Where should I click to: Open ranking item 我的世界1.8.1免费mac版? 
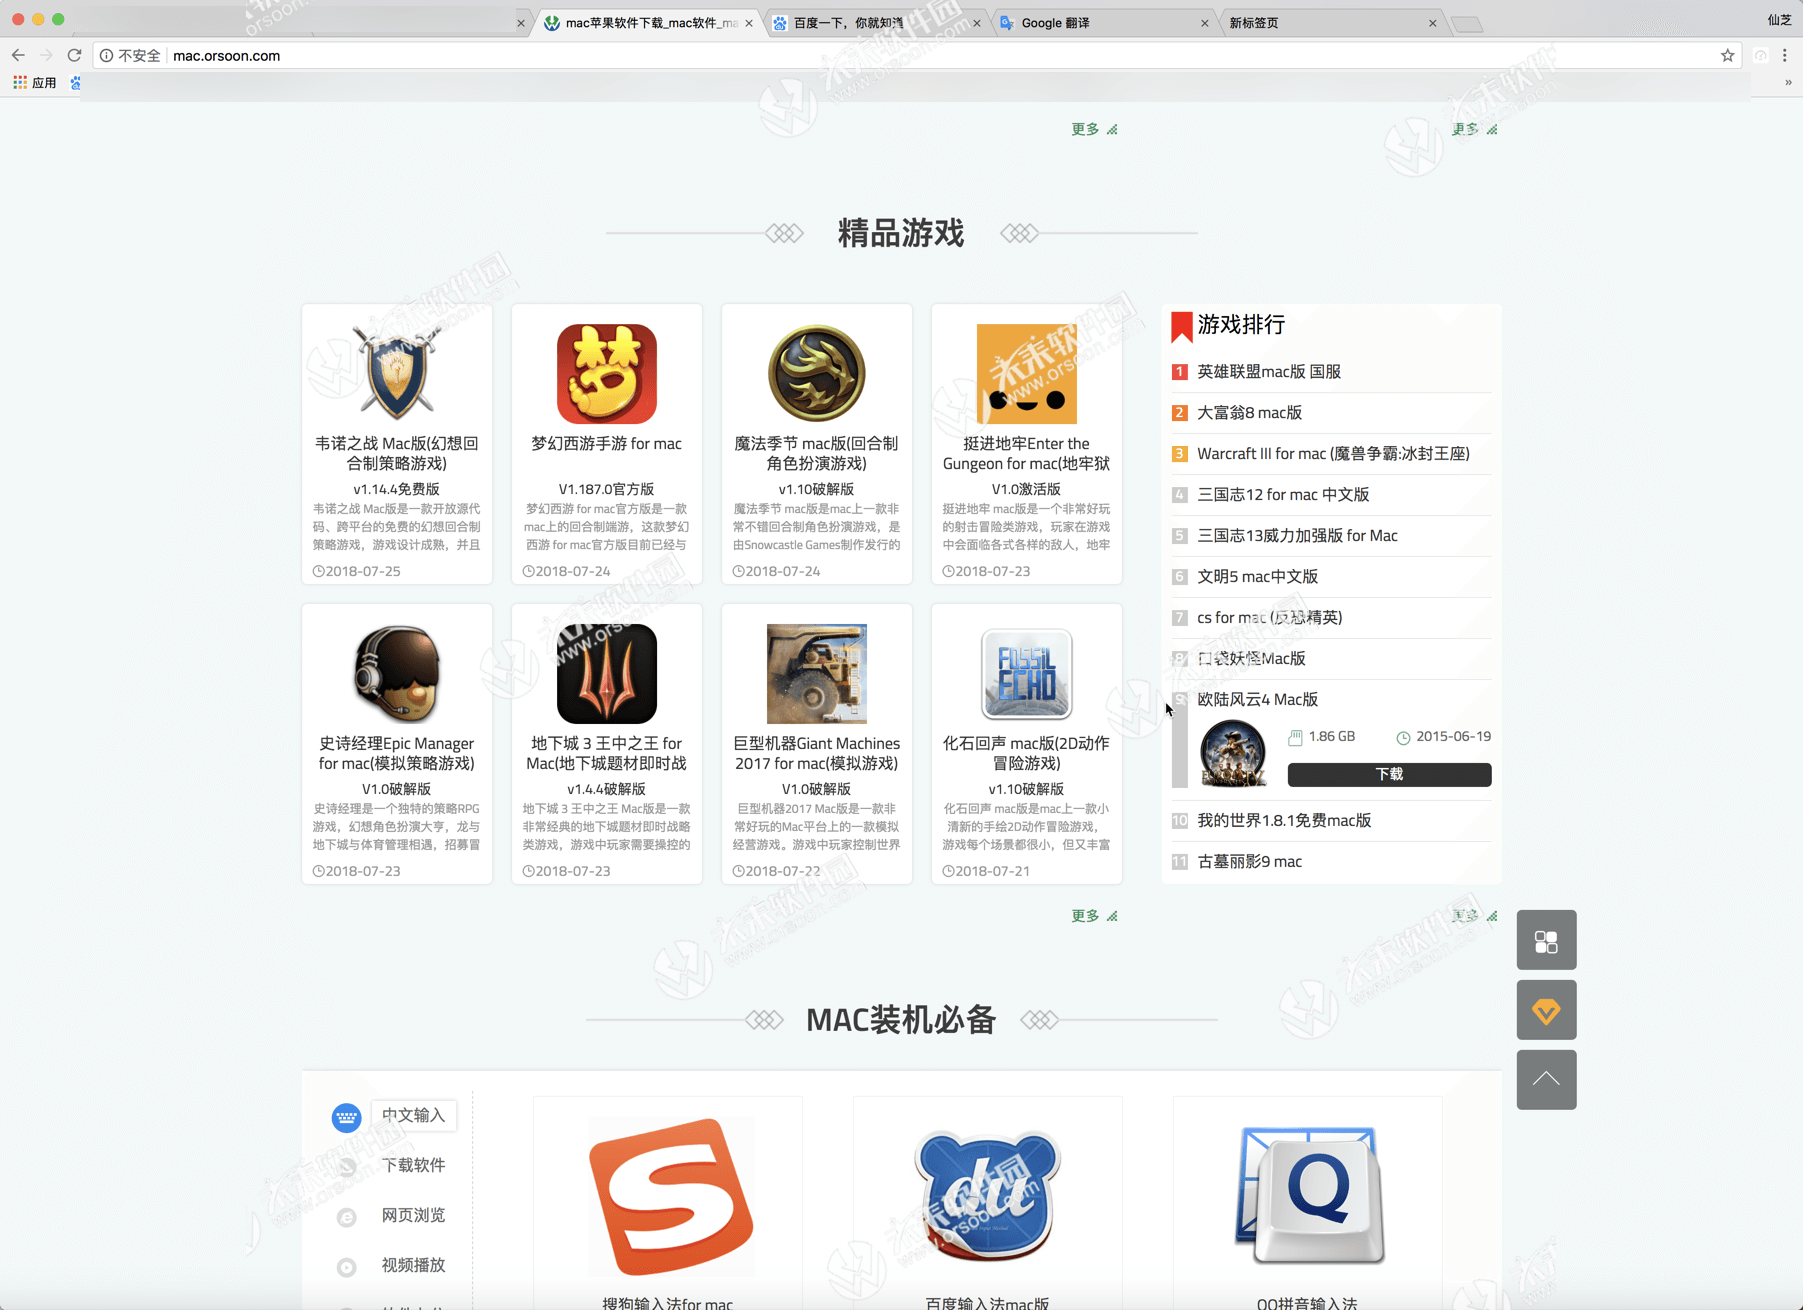[1284, 820]
